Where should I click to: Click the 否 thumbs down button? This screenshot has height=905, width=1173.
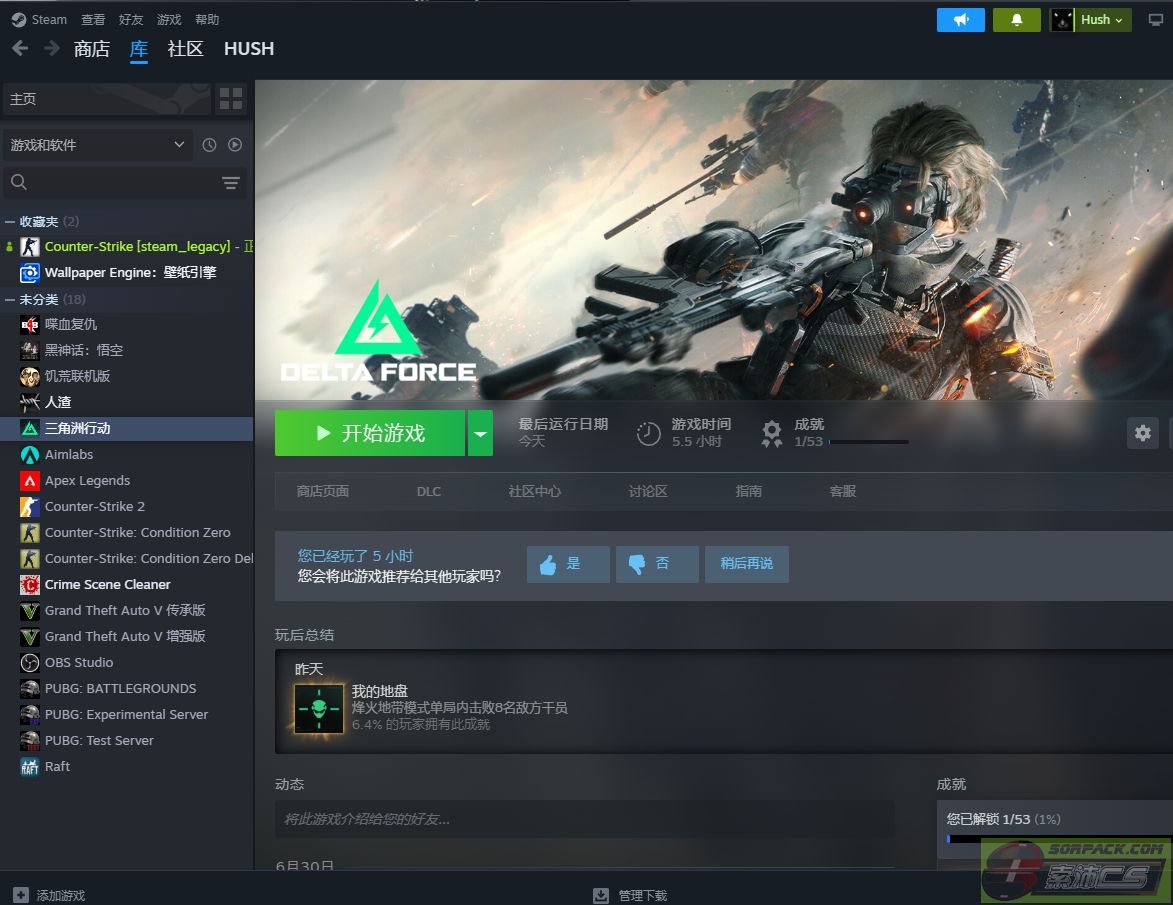(658, 564)
